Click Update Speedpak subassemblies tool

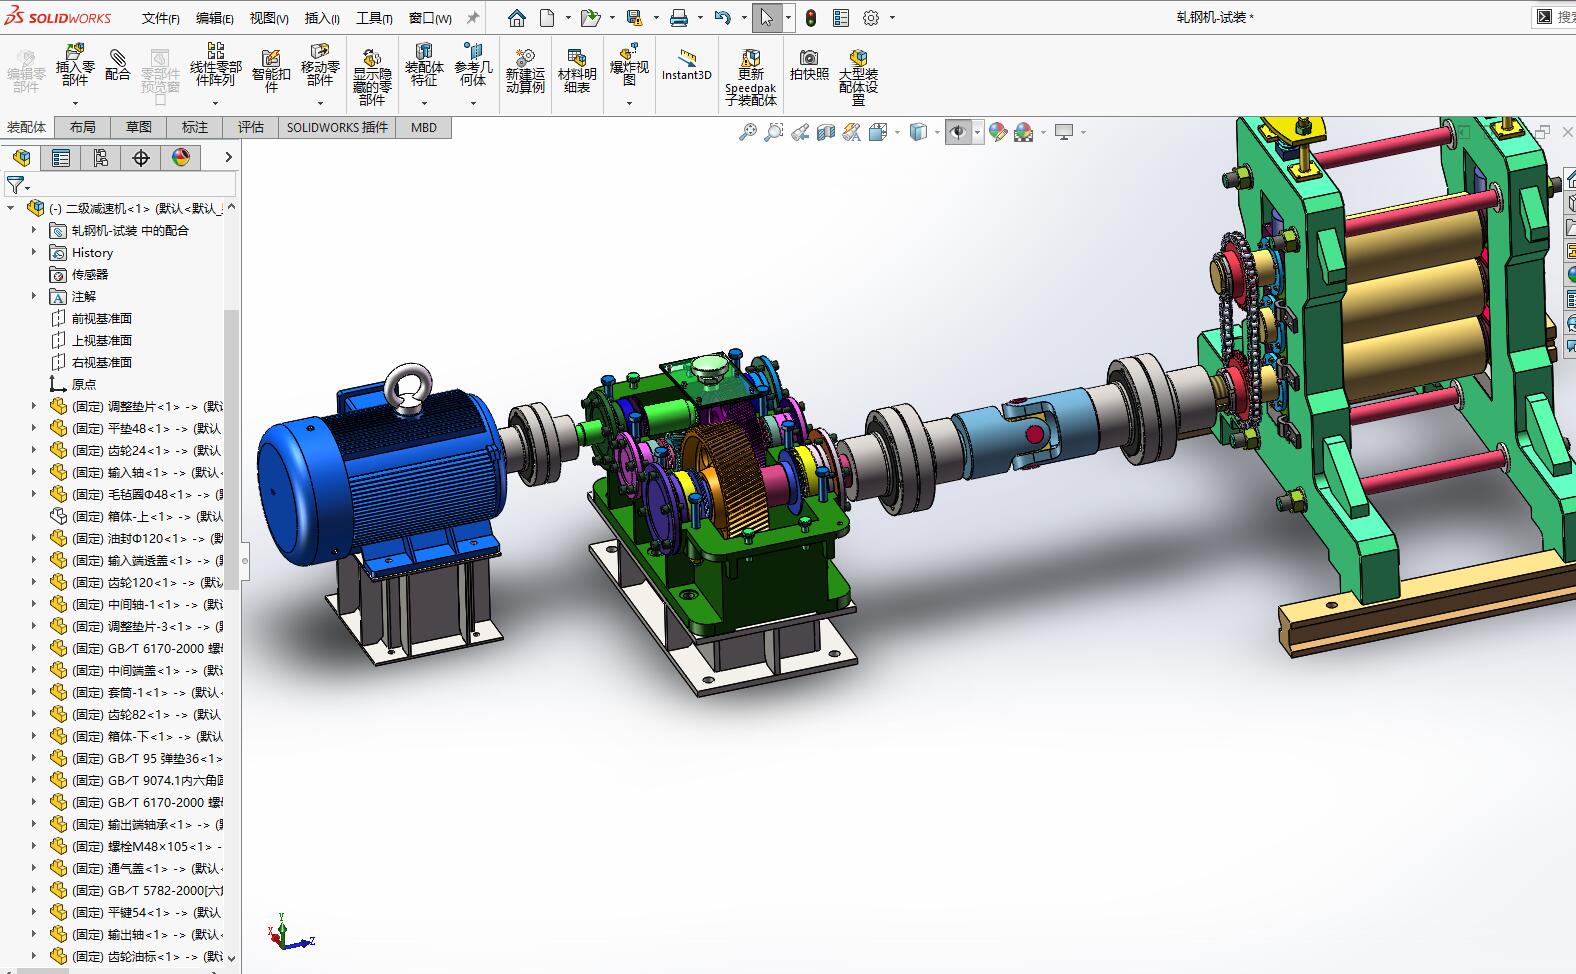751,77
